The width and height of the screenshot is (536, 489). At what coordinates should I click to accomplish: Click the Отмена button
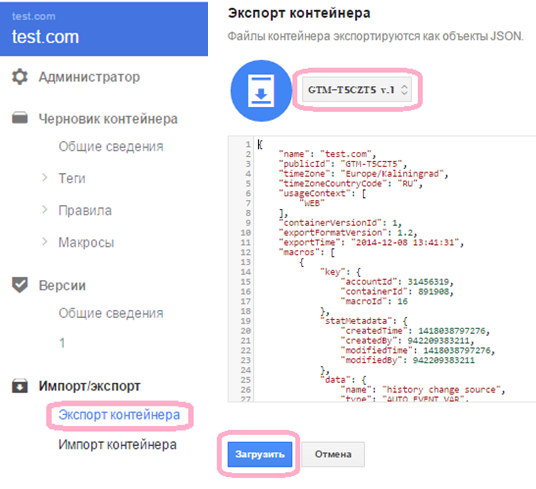click(x=333, y=454)
